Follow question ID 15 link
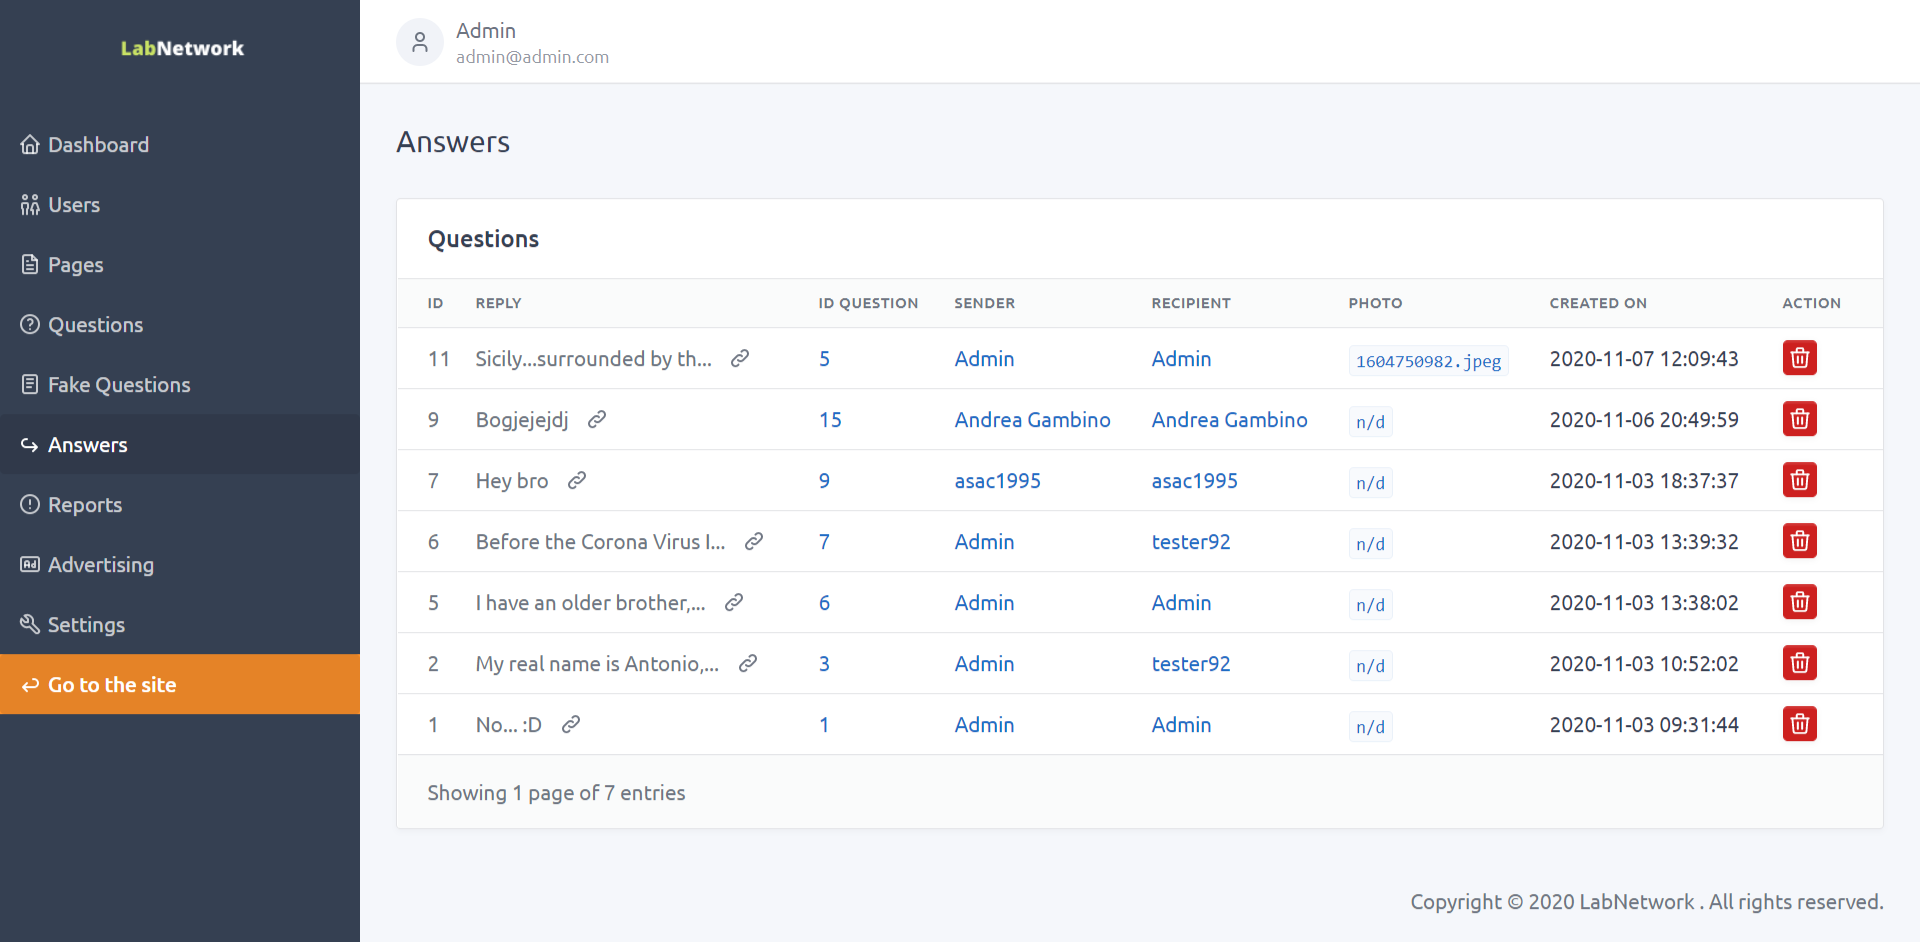 830,420
